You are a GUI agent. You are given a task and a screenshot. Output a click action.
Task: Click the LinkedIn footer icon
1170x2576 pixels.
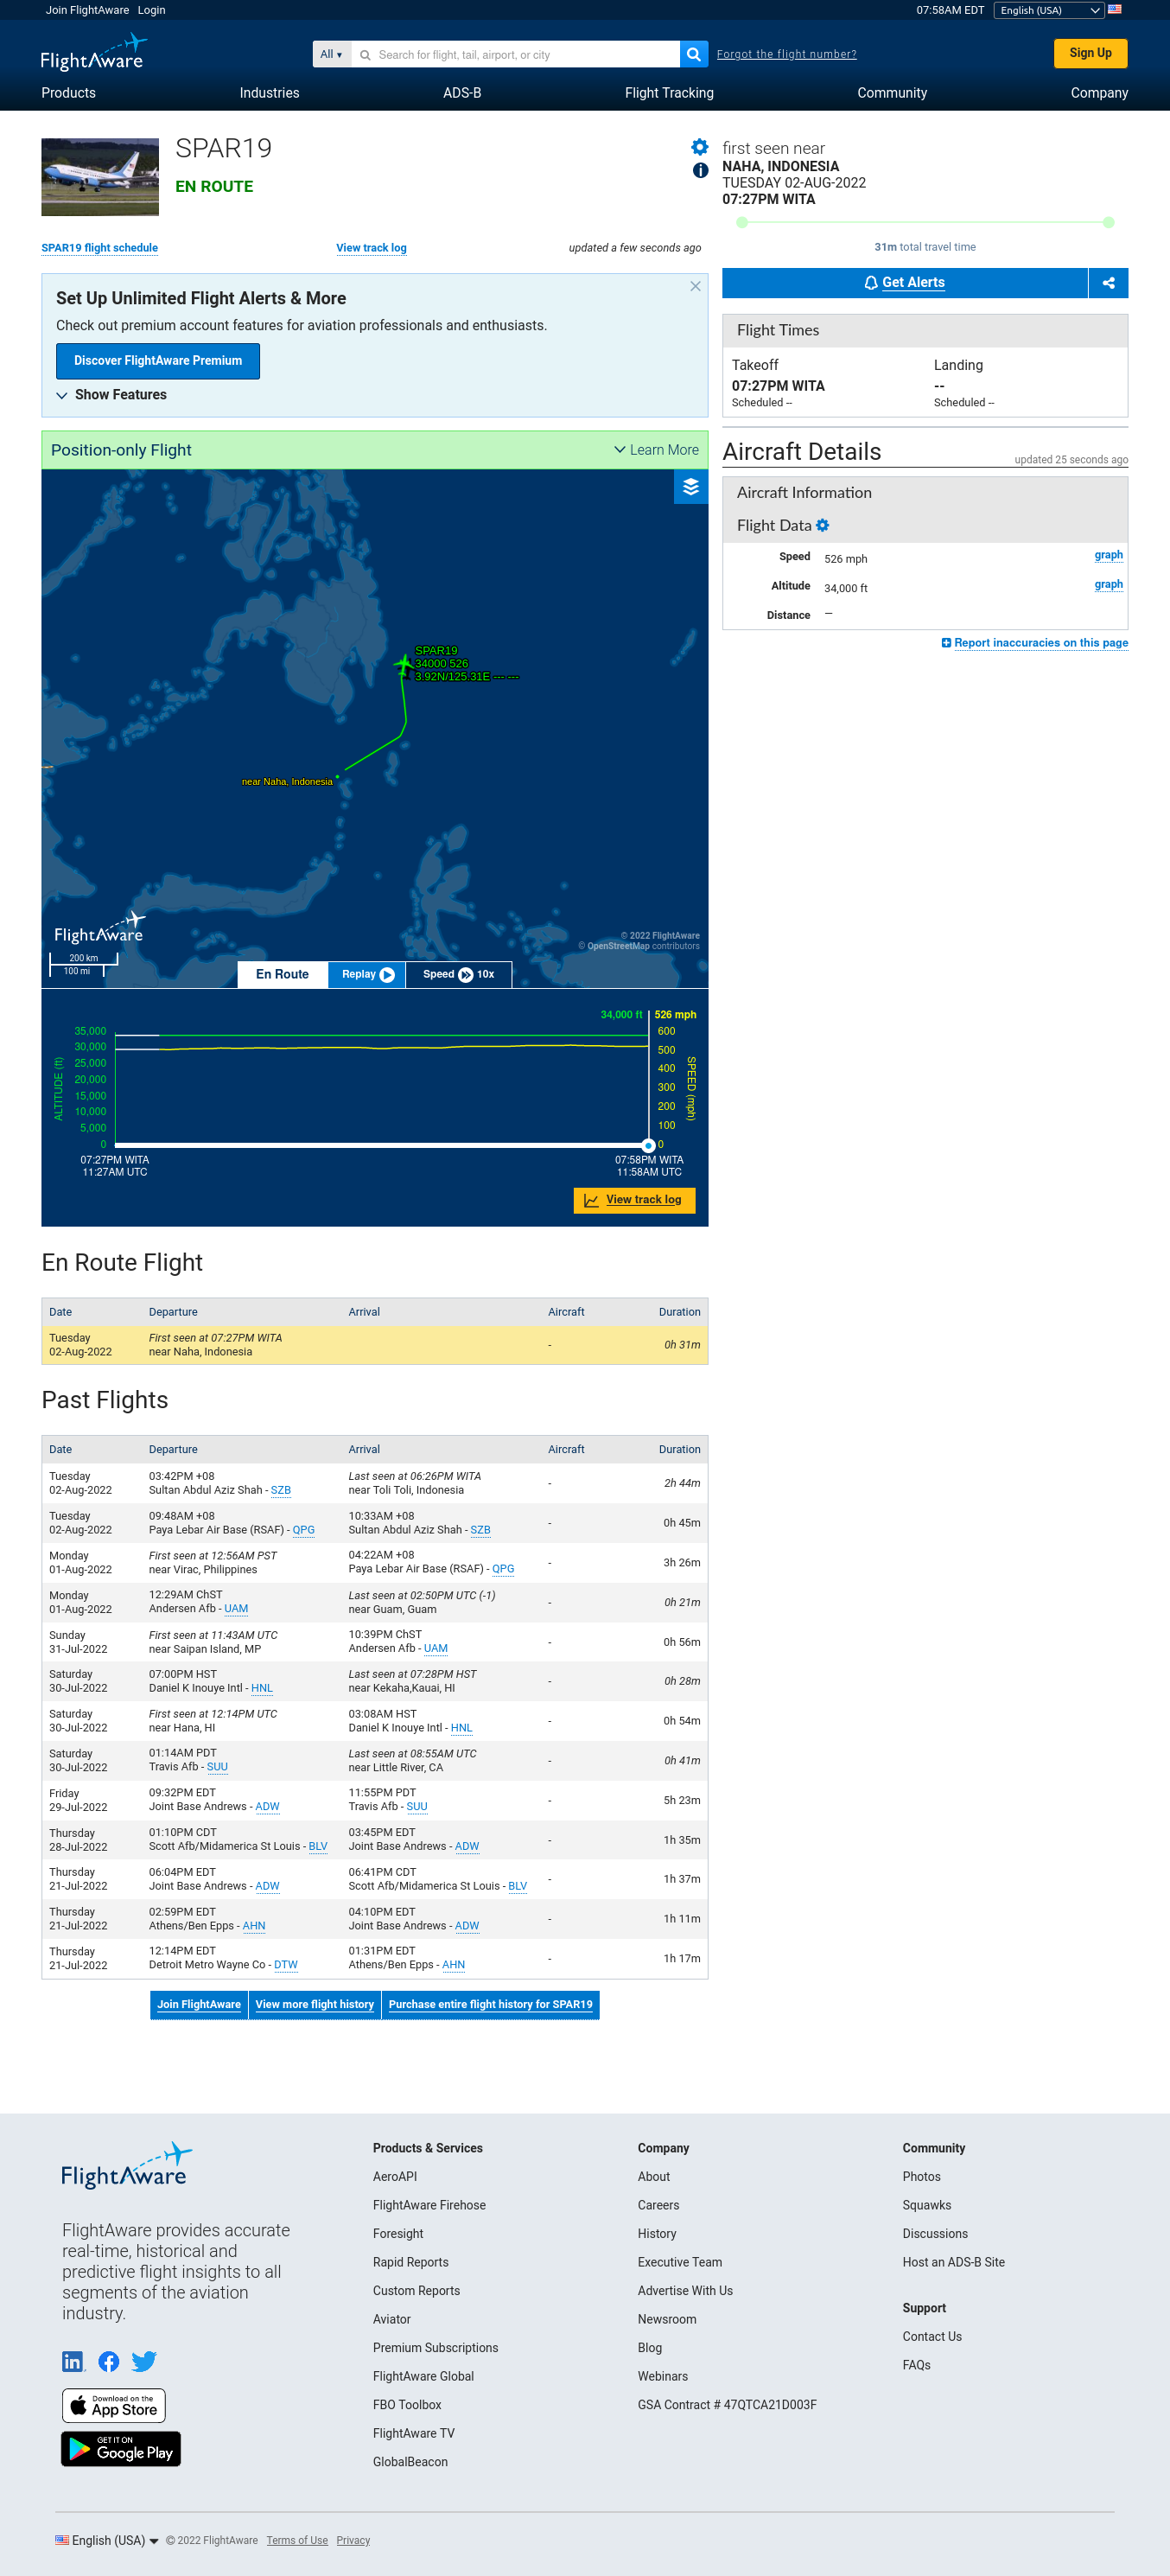click(x=73, y=2361)
